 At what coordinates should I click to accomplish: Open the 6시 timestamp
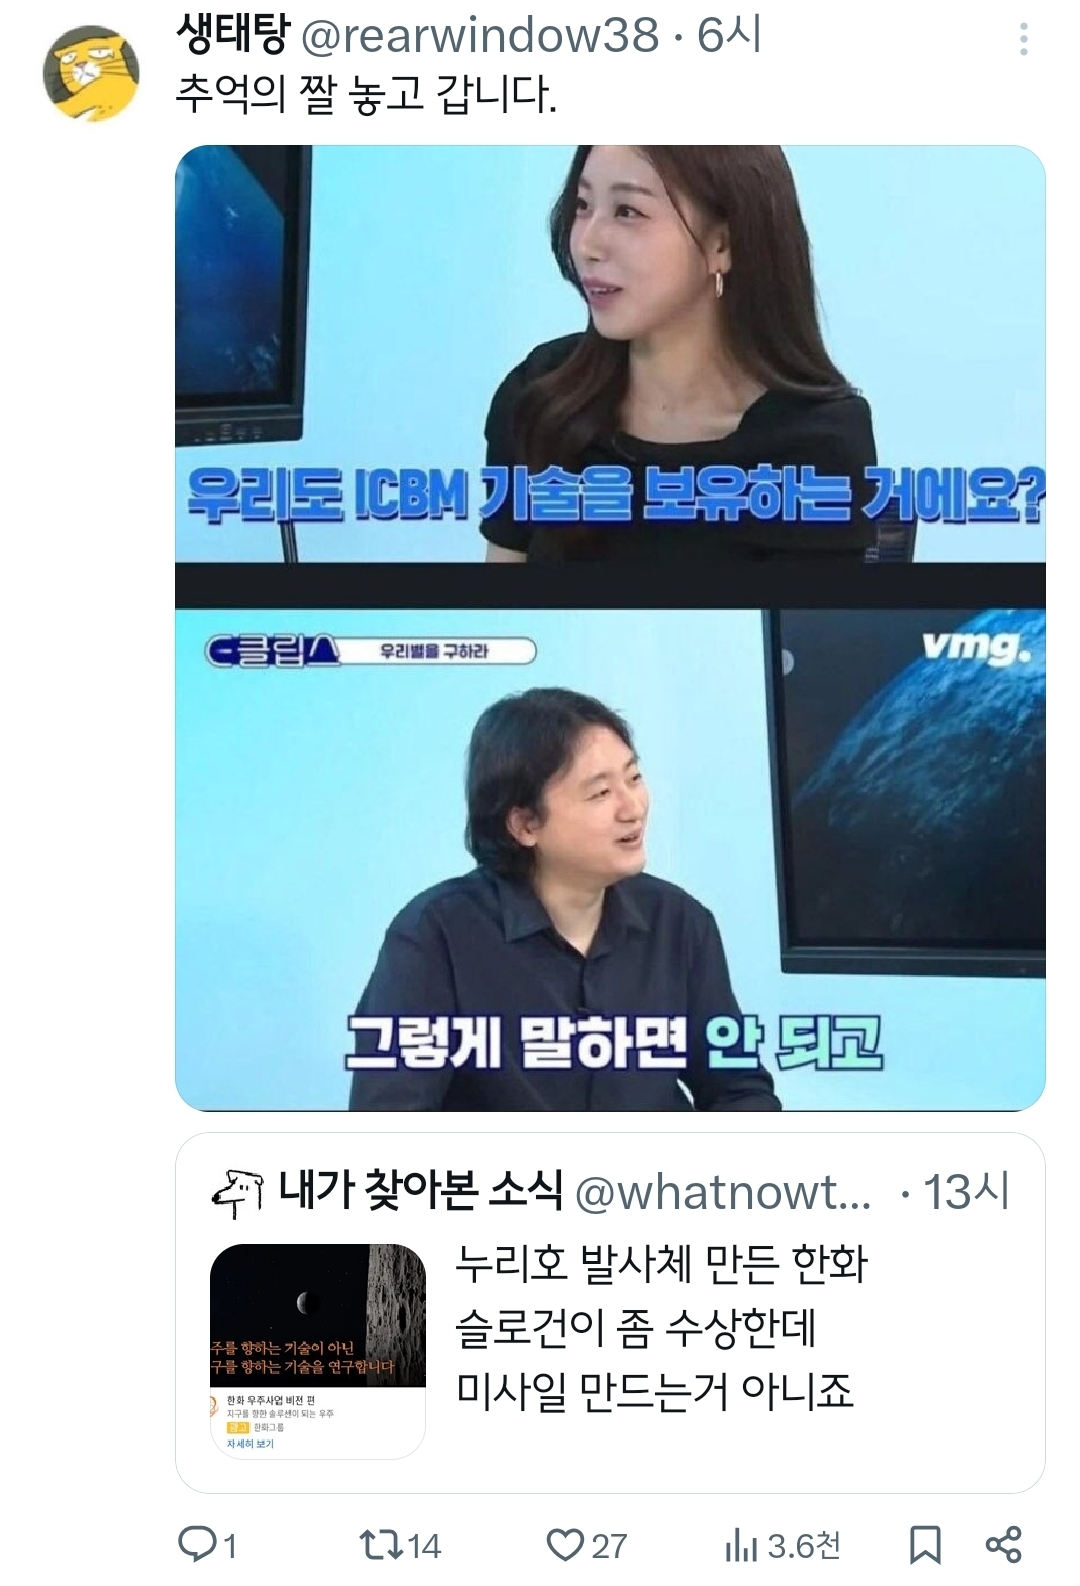(x=729, y=35)
